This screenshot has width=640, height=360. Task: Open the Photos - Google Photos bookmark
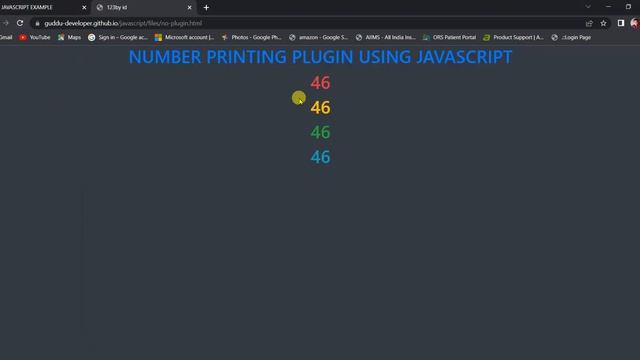pos(251,37)
